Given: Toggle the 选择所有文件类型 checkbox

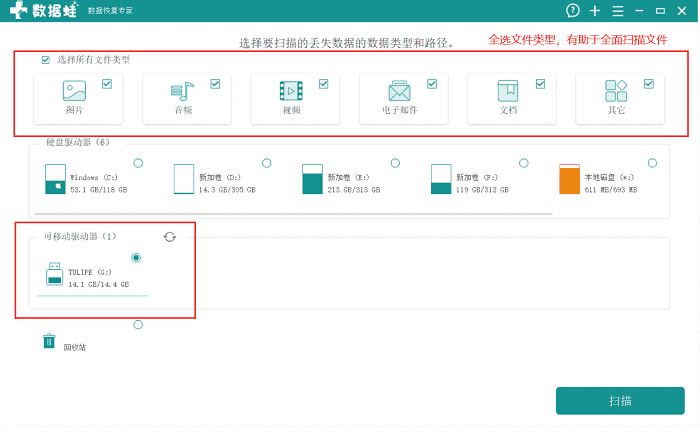Looking at the screenshot, I should point(46,60).
